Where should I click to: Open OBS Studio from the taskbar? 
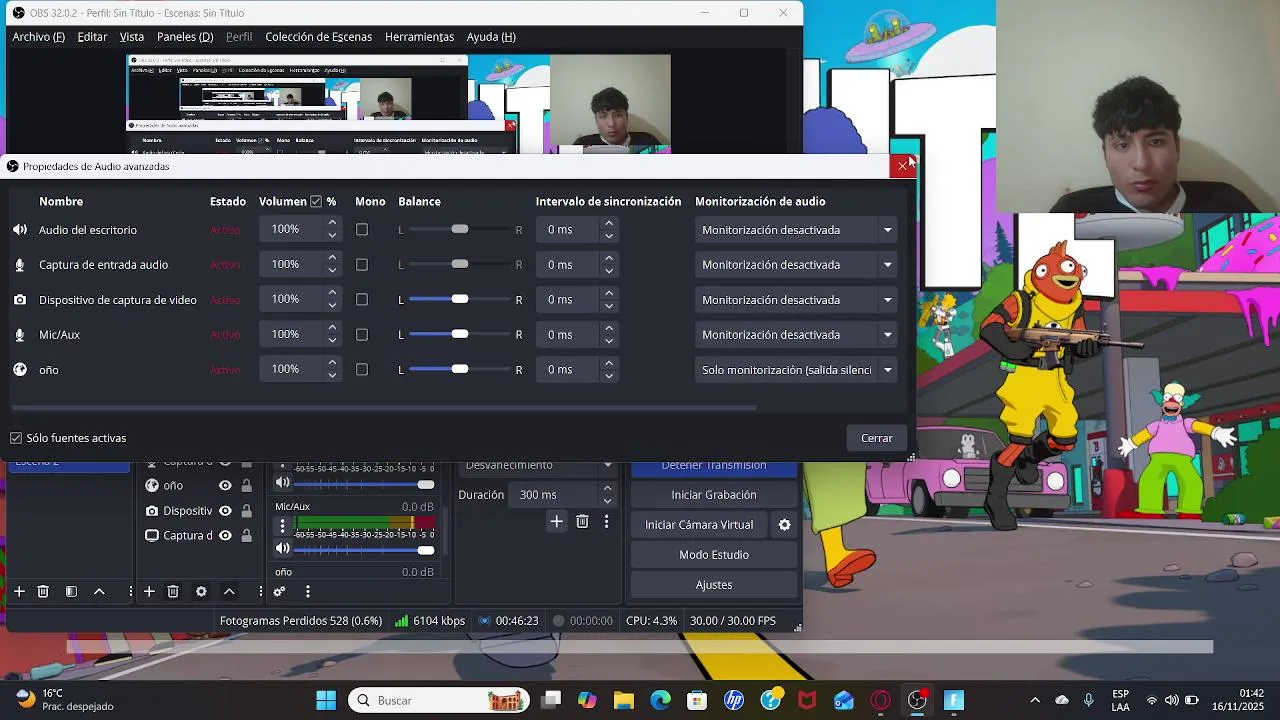click(x=917, y=701)
